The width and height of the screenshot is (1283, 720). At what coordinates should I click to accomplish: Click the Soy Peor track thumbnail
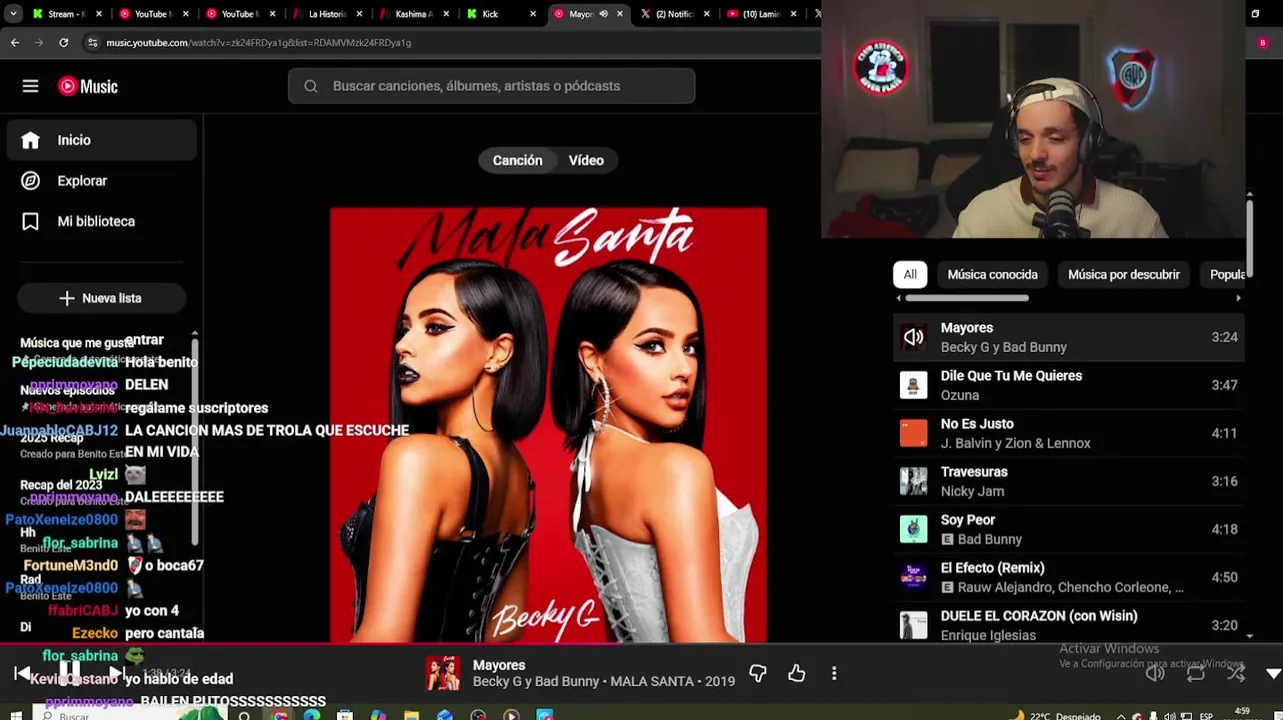[x=913, y=529]
